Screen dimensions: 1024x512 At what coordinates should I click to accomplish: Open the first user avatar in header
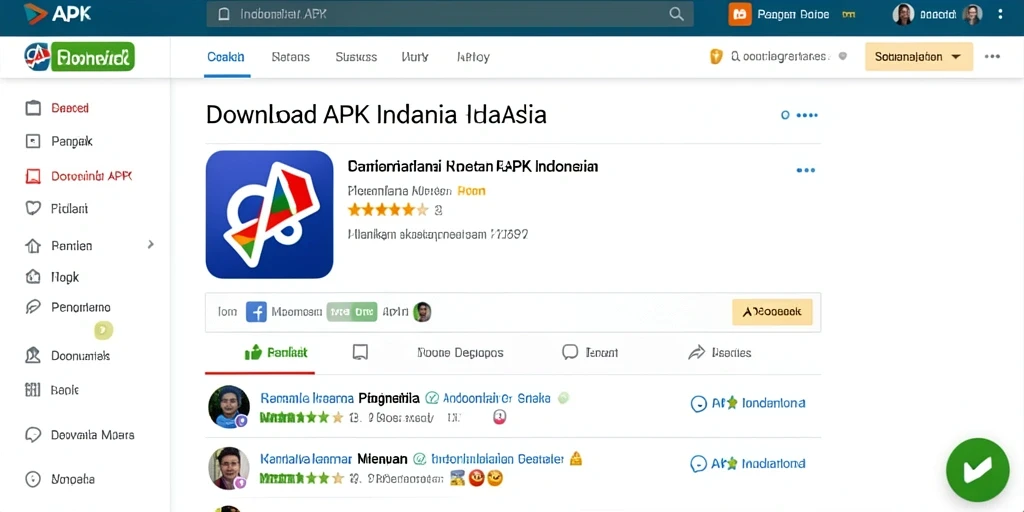coord(903,14)
